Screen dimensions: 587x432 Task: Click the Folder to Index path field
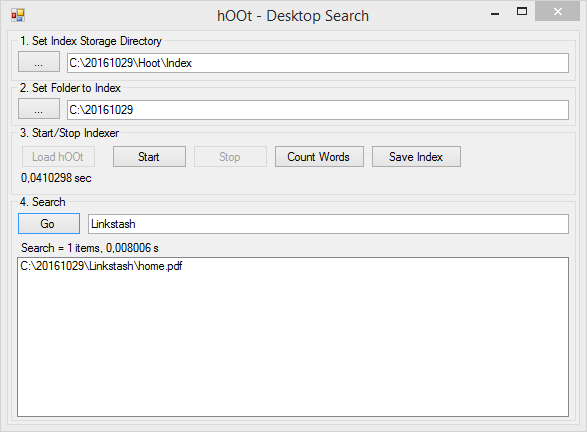pos(318,110)
